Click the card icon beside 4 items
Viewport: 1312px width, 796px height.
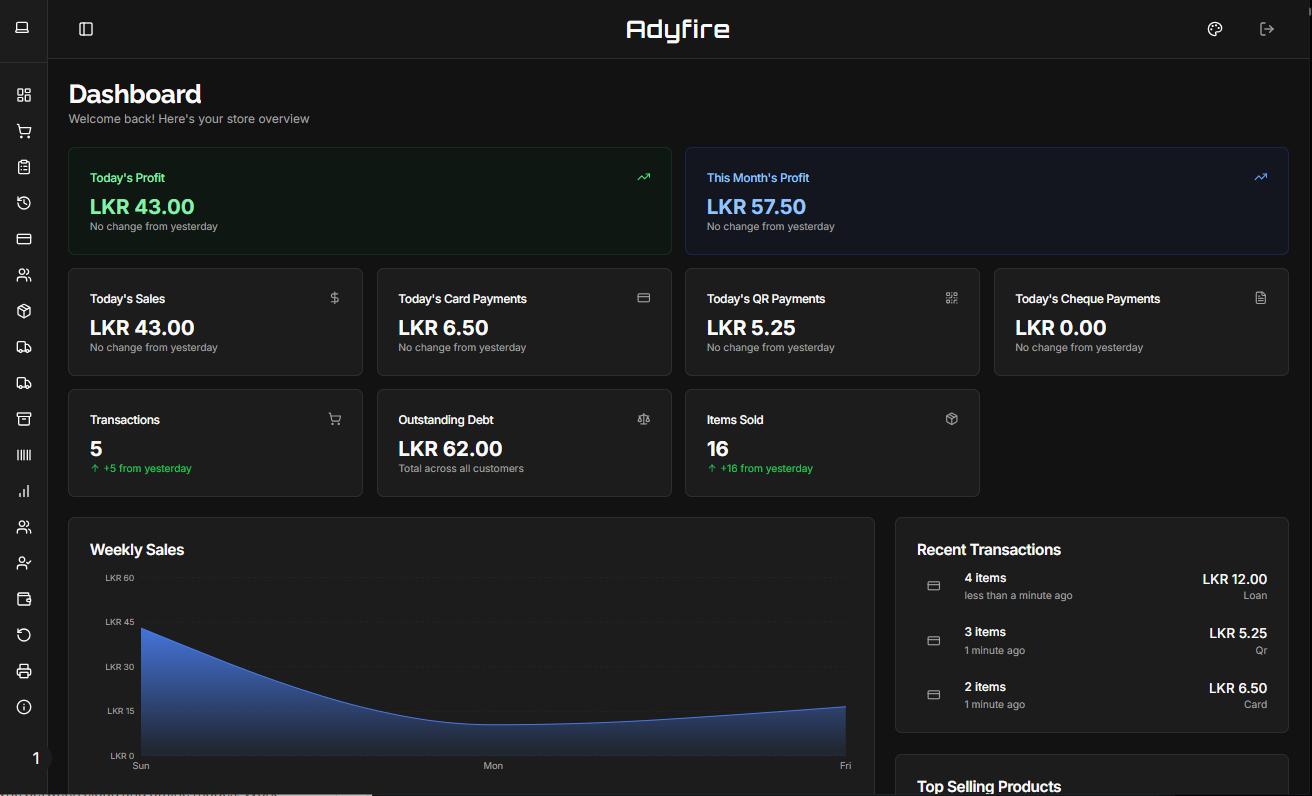point(934,586)
